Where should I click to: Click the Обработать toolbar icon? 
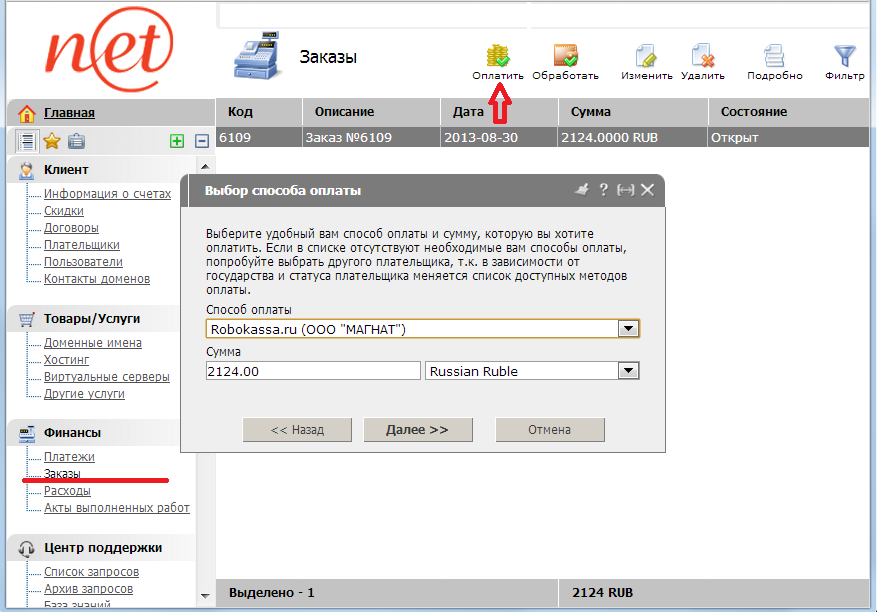click(x=565, y=56)
